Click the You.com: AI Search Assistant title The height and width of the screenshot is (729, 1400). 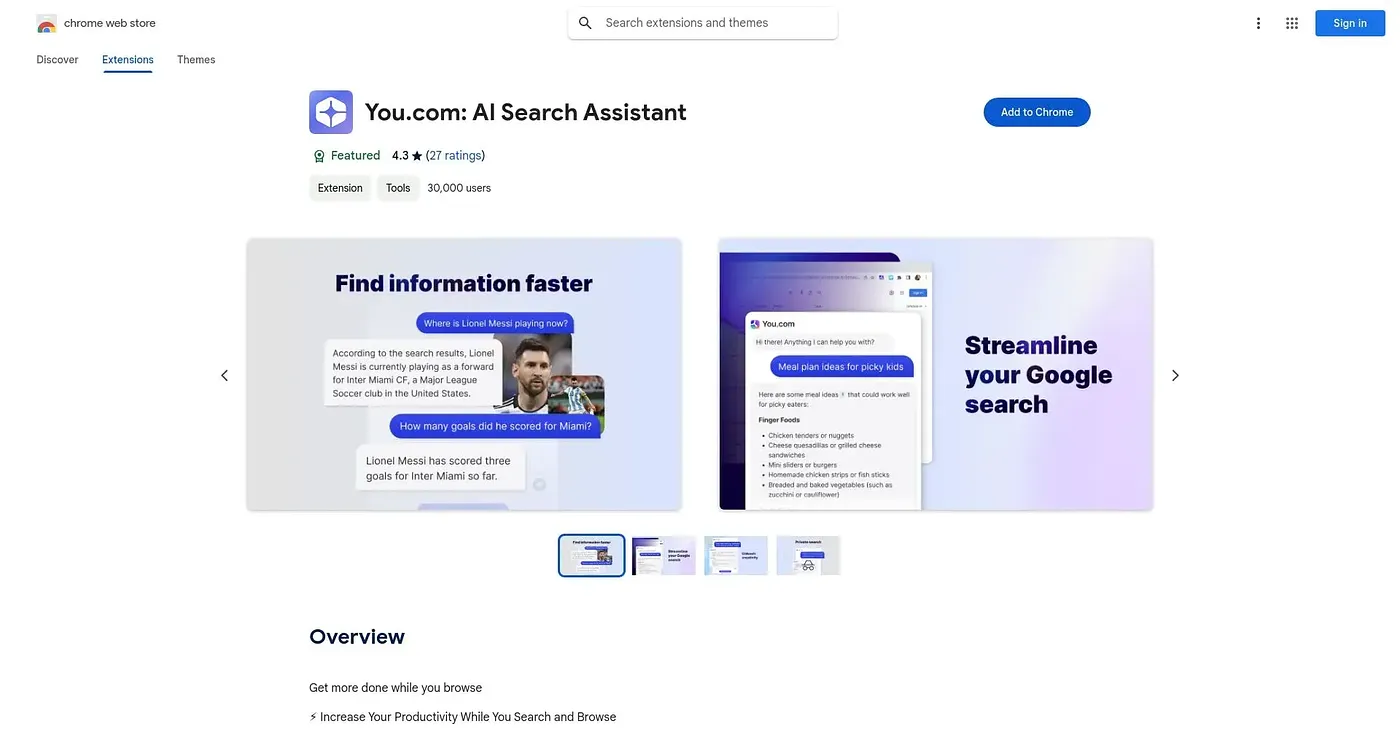click(x=526, y=112)
